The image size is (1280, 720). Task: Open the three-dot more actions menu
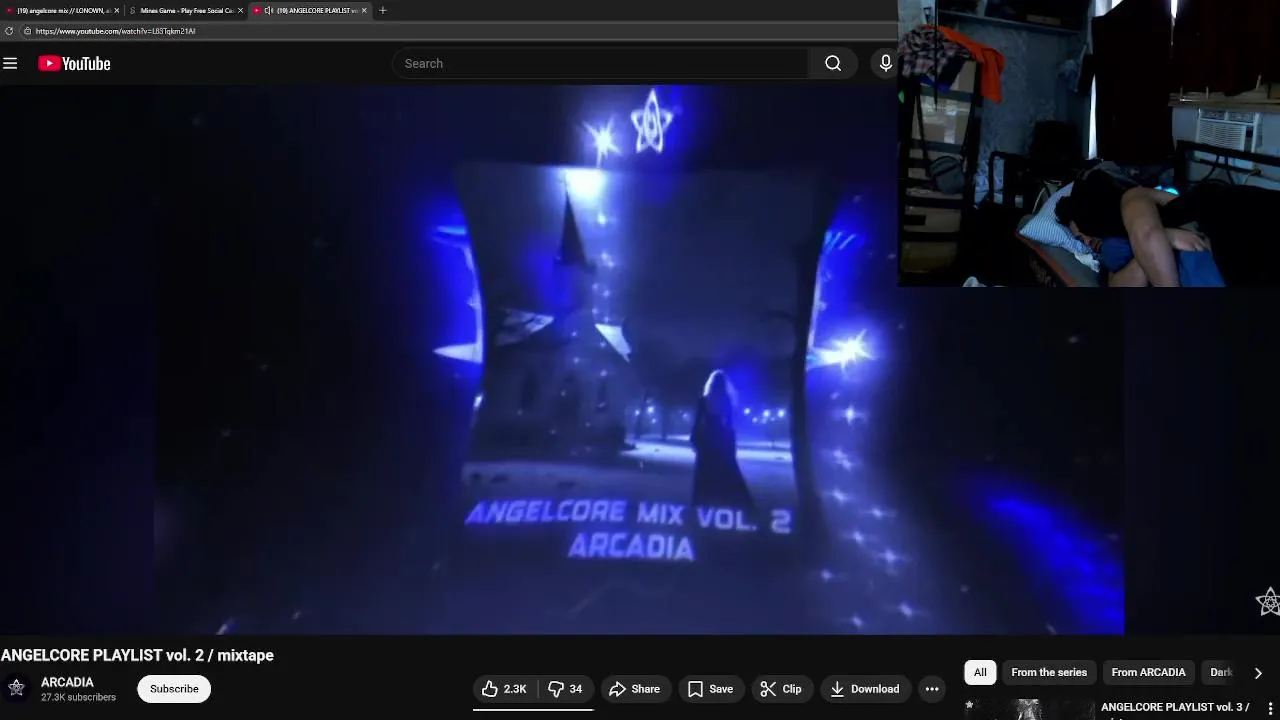932,689
